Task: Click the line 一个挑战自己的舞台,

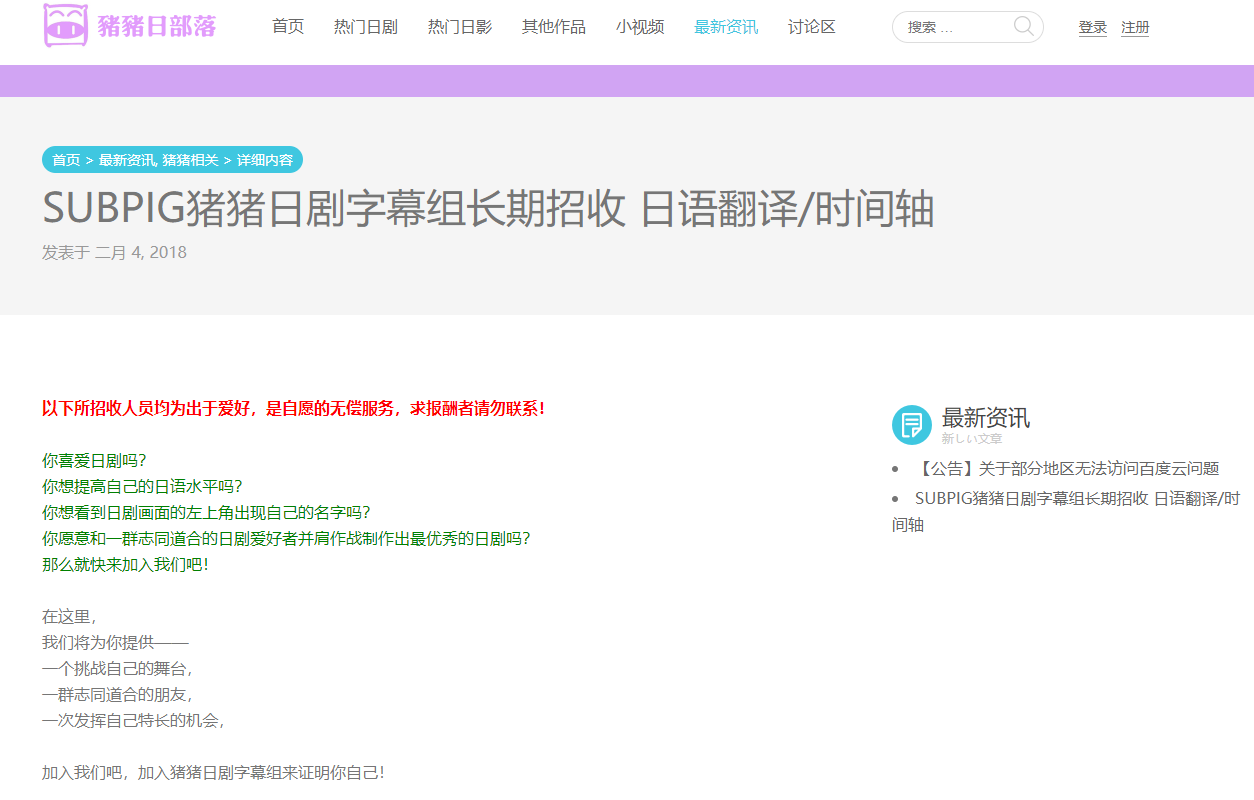Action: tap(117, 669)
